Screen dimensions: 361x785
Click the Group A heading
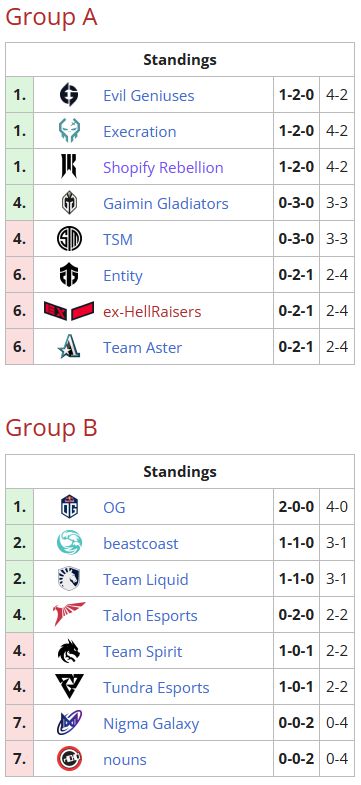[x=51, y=18]
